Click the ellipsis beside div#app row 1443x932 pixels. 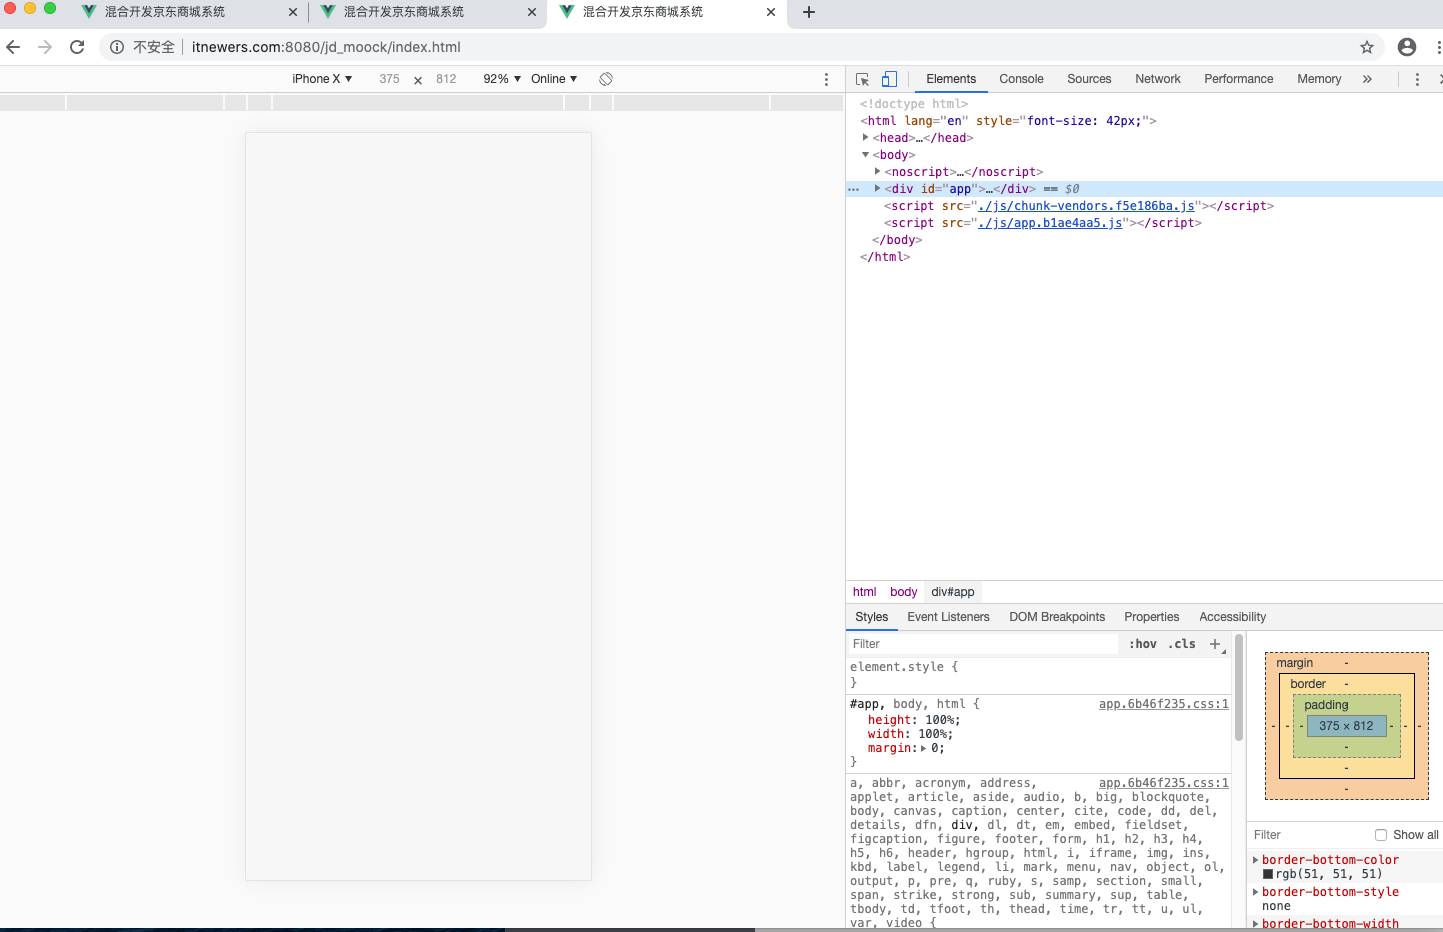click(853, 189)
